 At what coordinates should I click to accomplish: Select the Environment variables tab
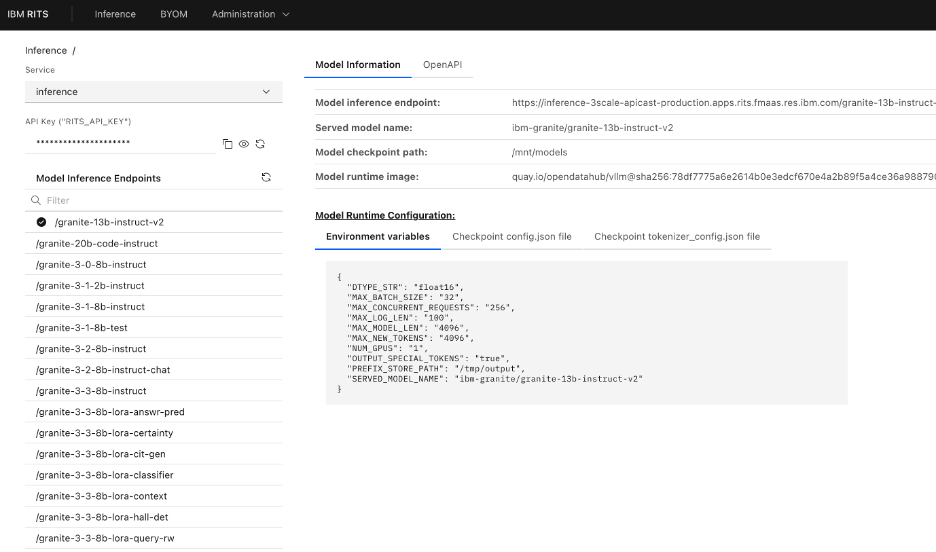(378, 237)
